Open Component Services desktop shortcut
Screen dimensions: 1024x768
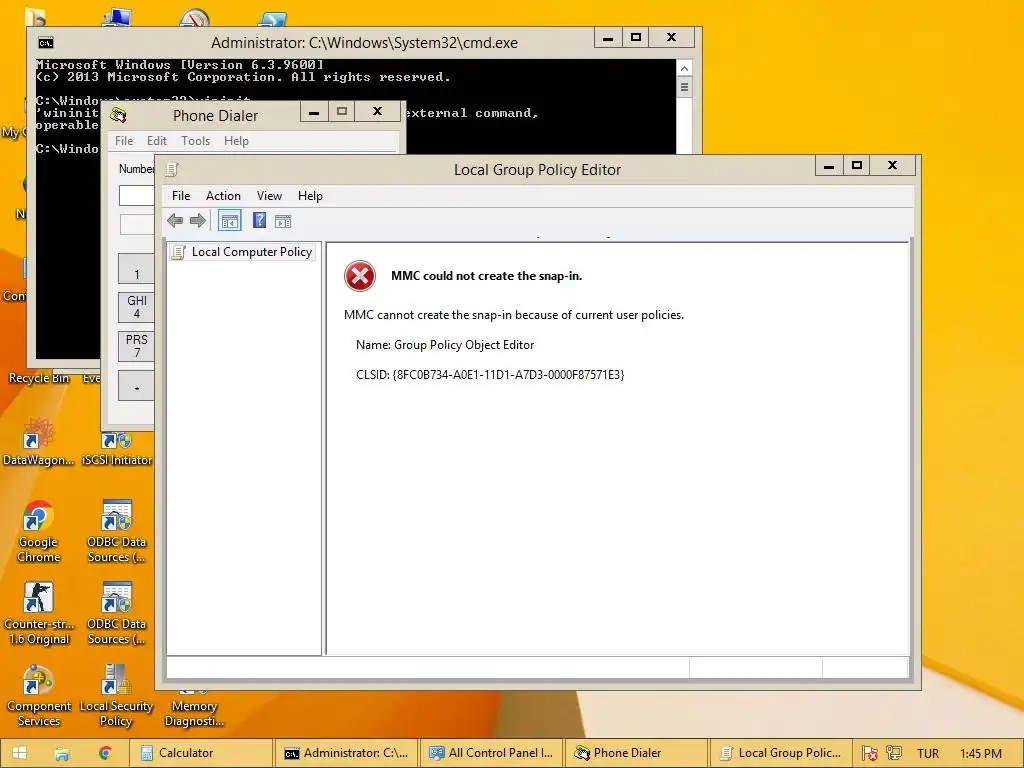39,696
